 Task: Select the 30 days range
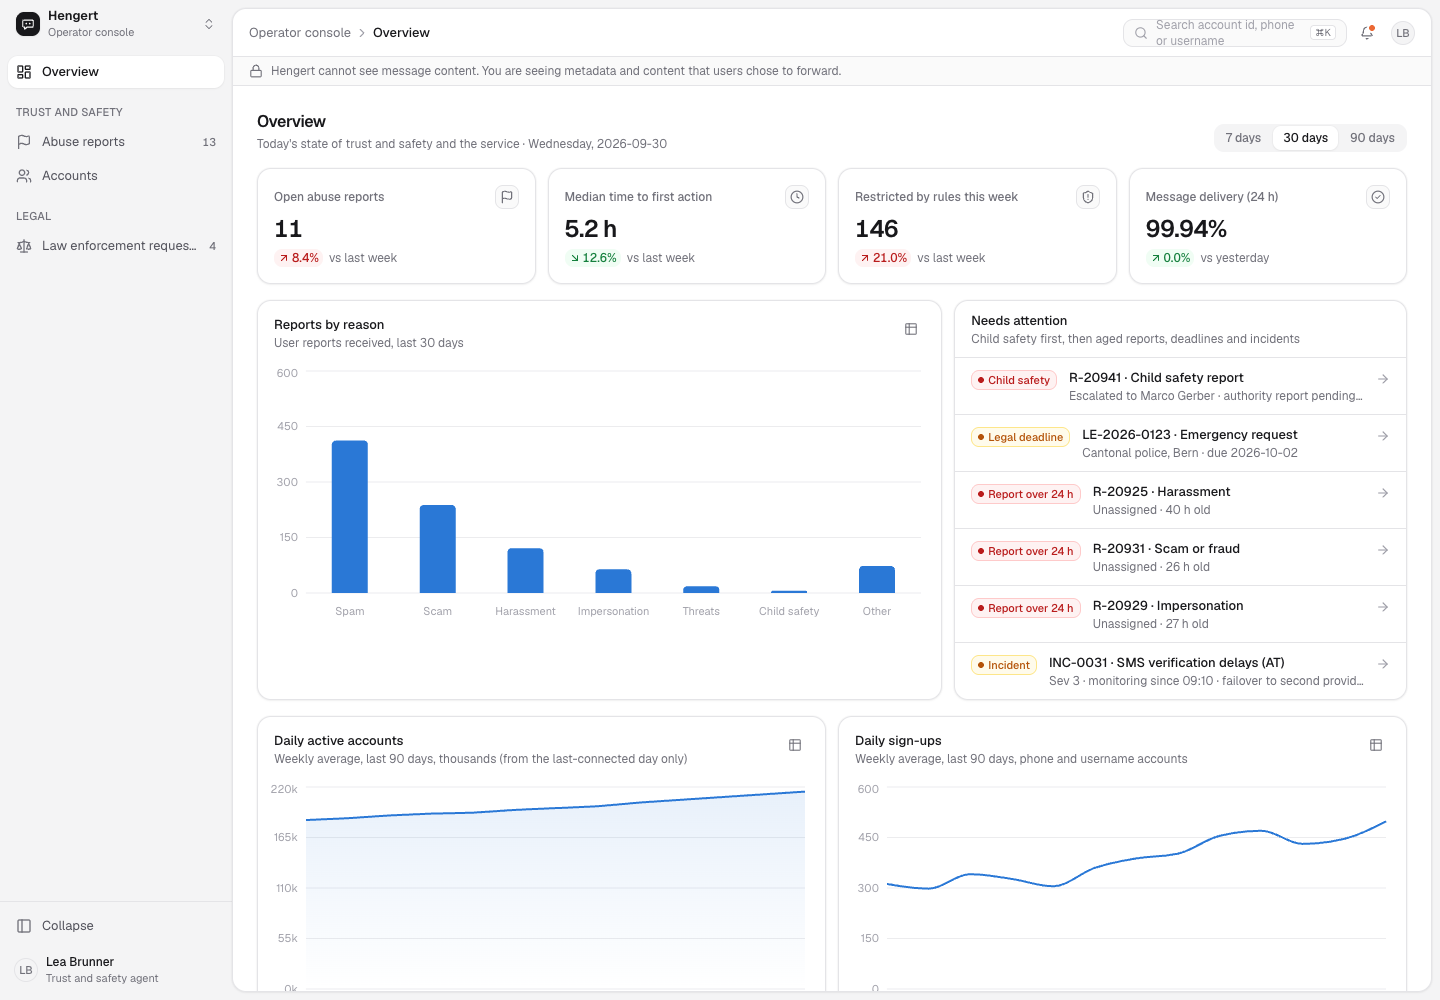pos(1306,138)
